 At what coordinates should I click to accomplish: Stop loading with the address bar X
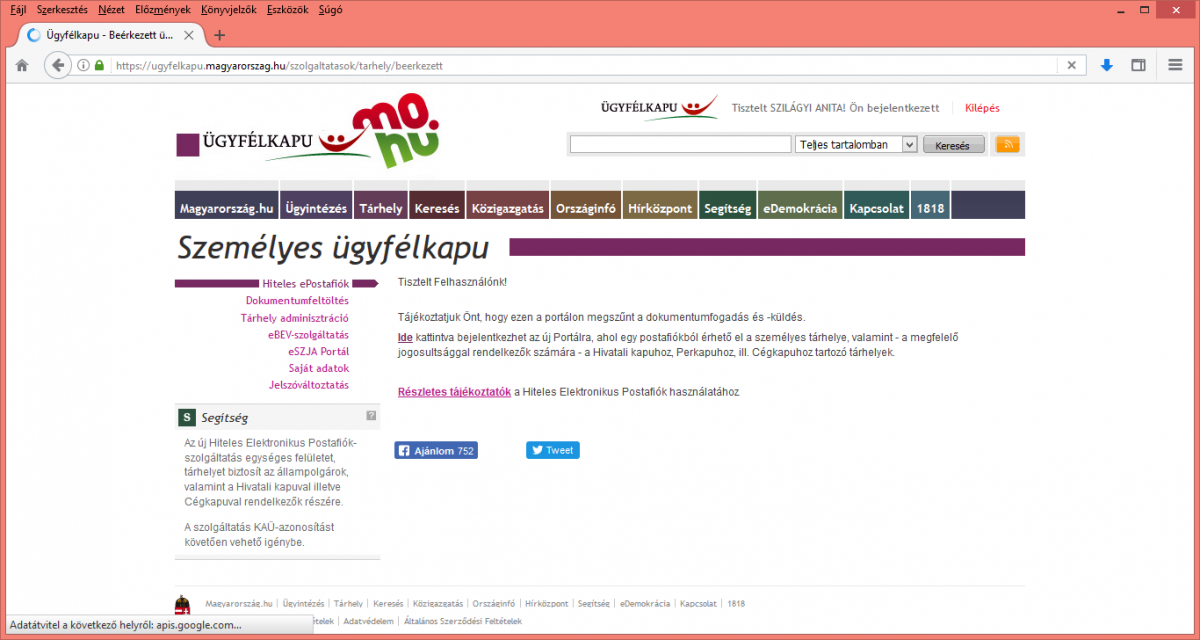click(x=1071, y=65)
